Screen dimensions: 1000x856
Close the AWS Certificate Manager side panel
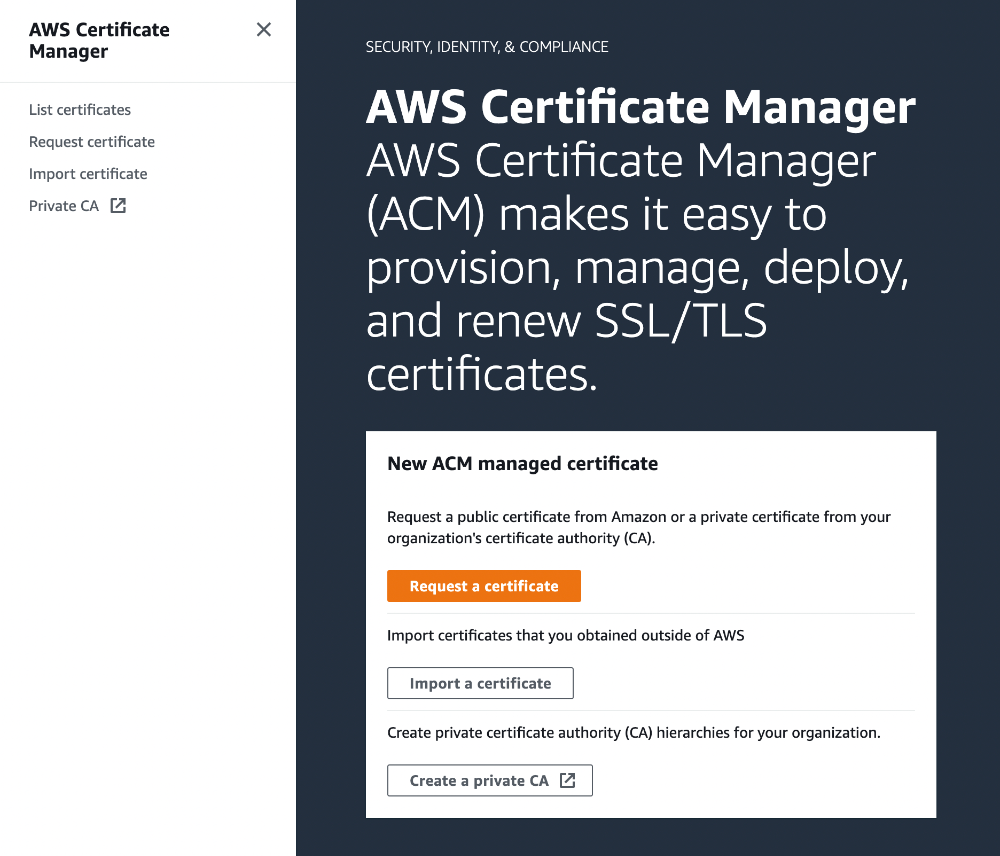click(263, 29)
